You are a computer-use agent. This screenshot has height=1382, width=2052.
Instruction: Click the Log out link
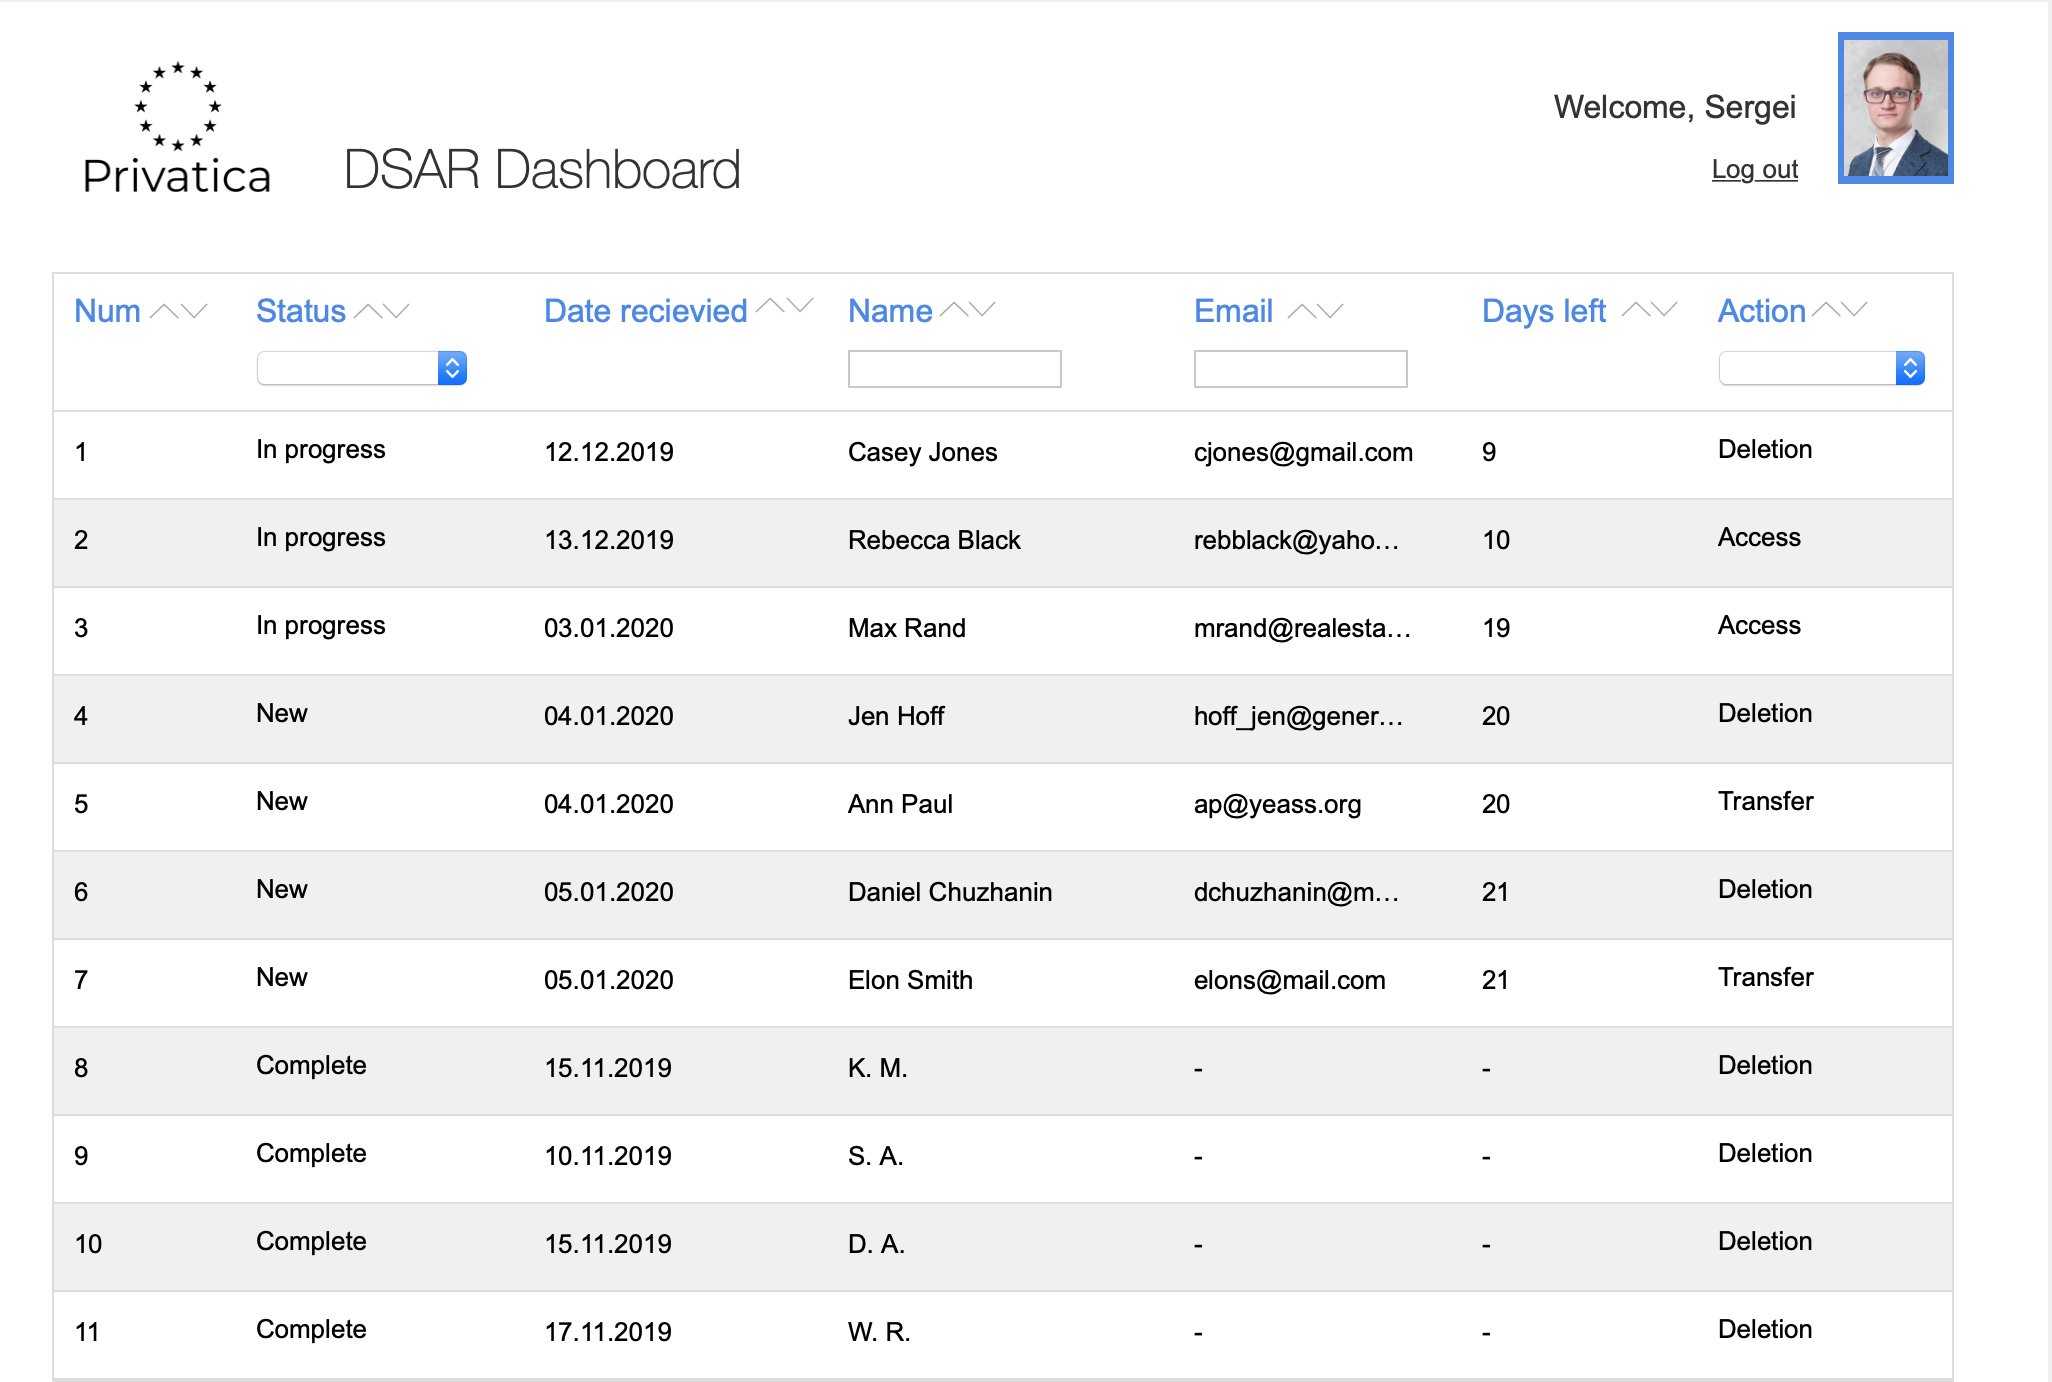pos(1754,169)
